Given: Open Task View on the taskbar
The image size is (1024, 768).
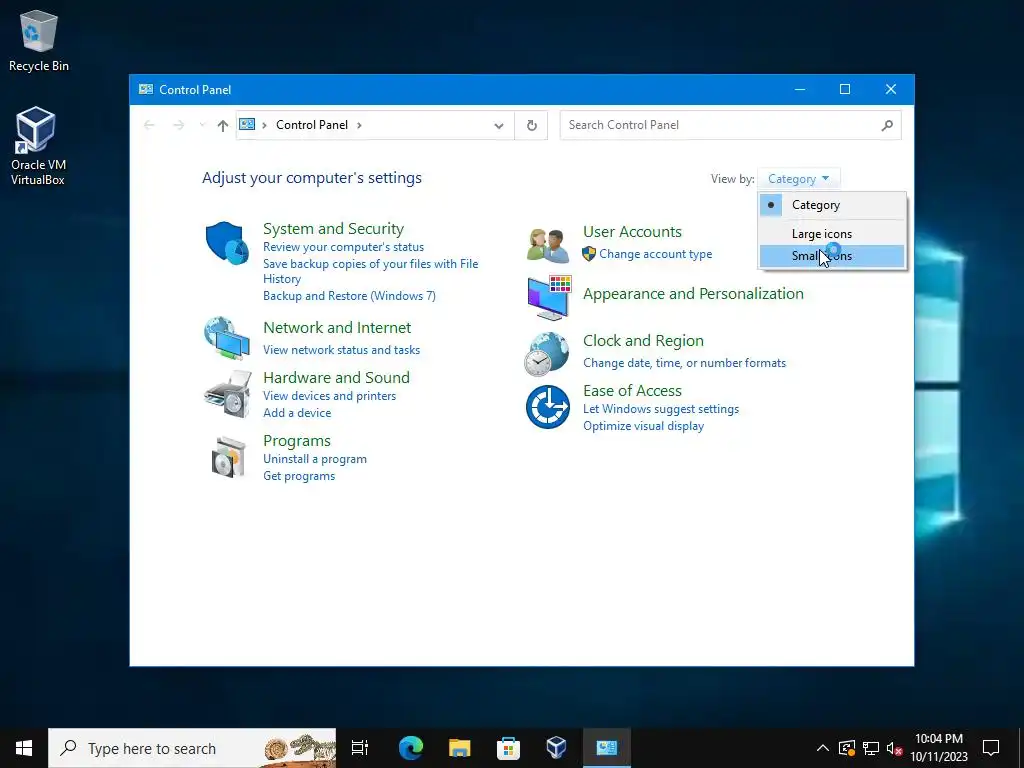Looking at the screenshot, I should pos(360,748).
